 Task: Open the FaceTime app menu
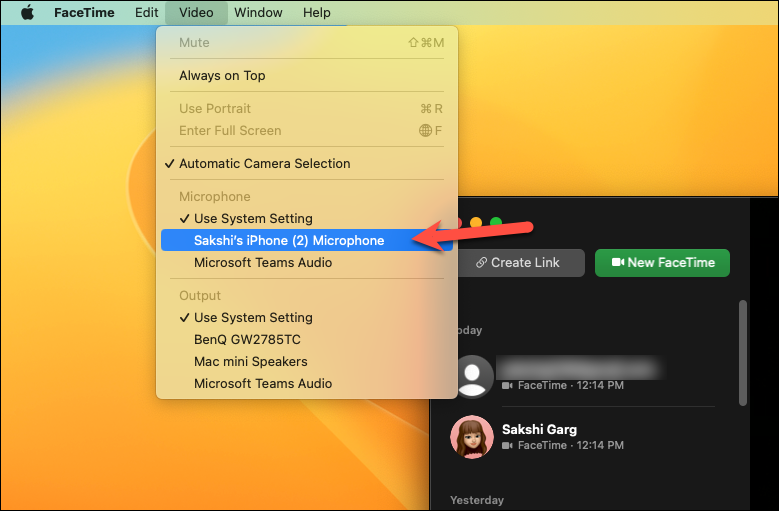point(84,12)
